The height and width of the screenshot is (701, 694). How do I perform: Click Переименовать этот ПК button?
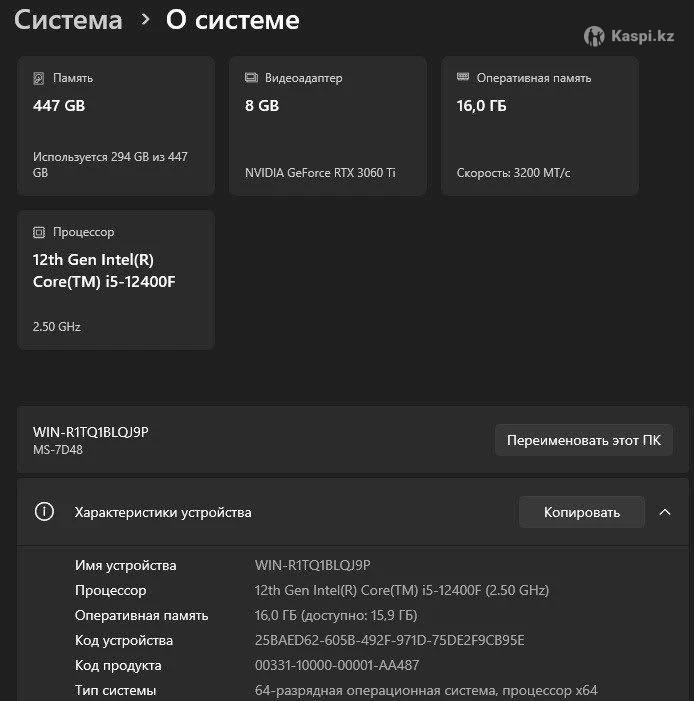[584, 440]
